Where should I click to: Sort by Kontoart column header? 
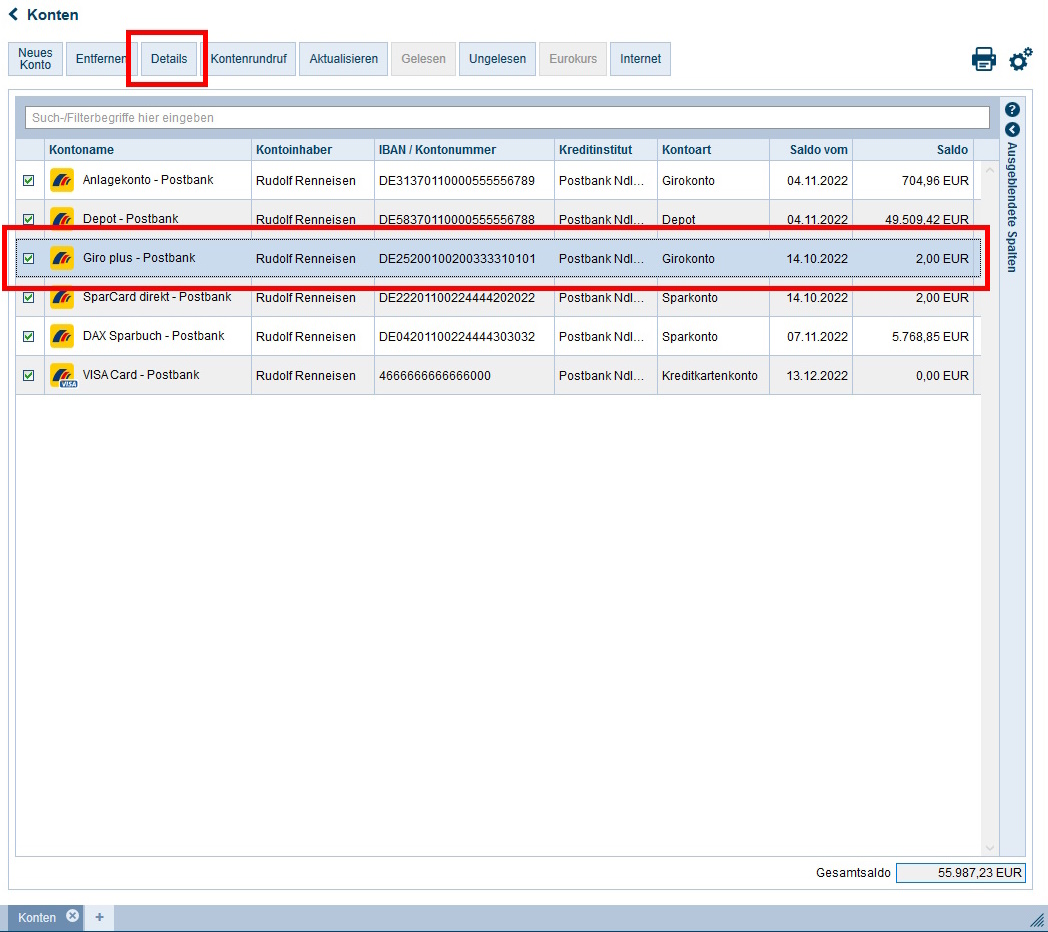(x=713, y=150)
